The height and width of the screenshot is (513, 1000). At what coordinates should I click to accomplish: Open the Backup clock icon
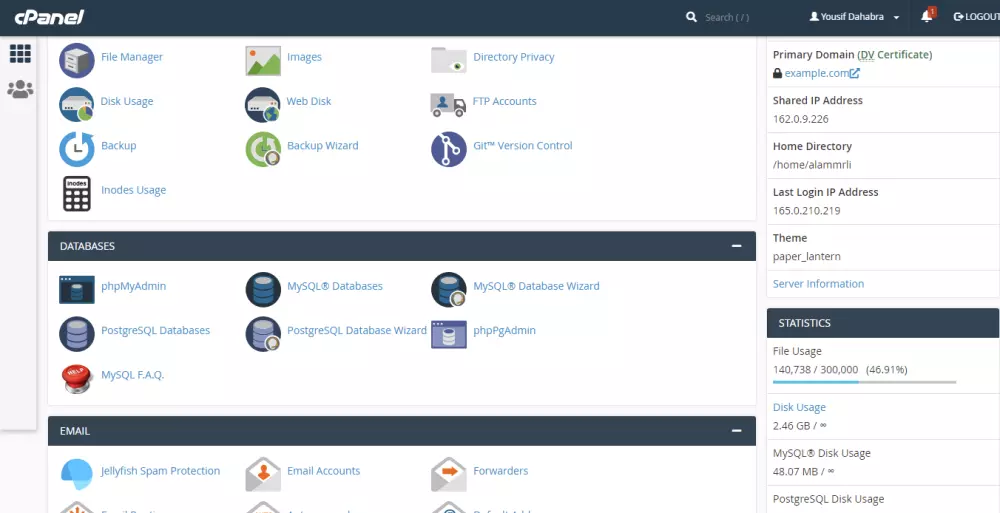[77, 149]
